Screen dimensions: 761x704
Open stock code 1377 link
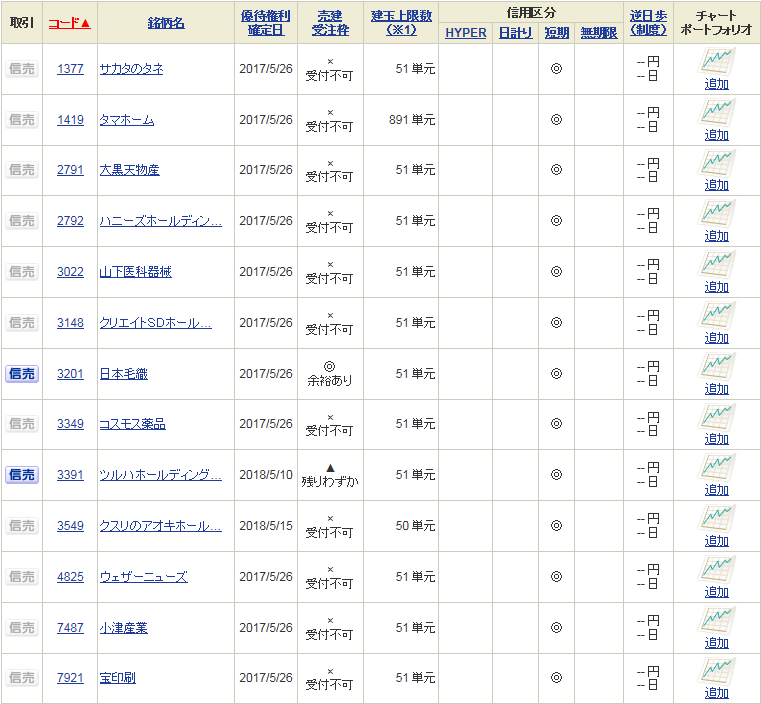click(70, 69)
